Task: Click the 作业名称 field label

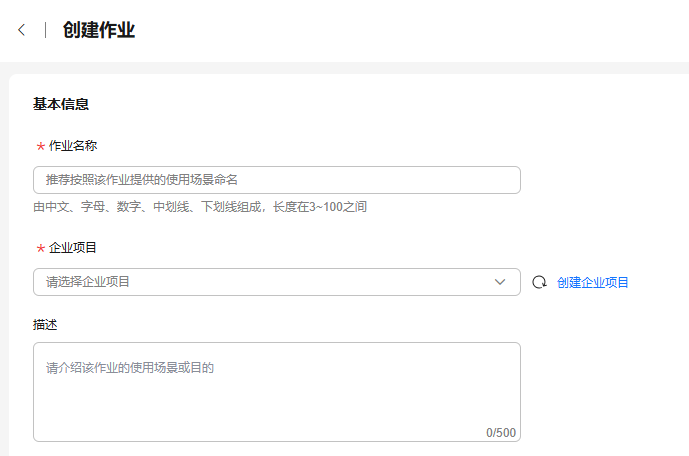Action: tap(73, 146)
